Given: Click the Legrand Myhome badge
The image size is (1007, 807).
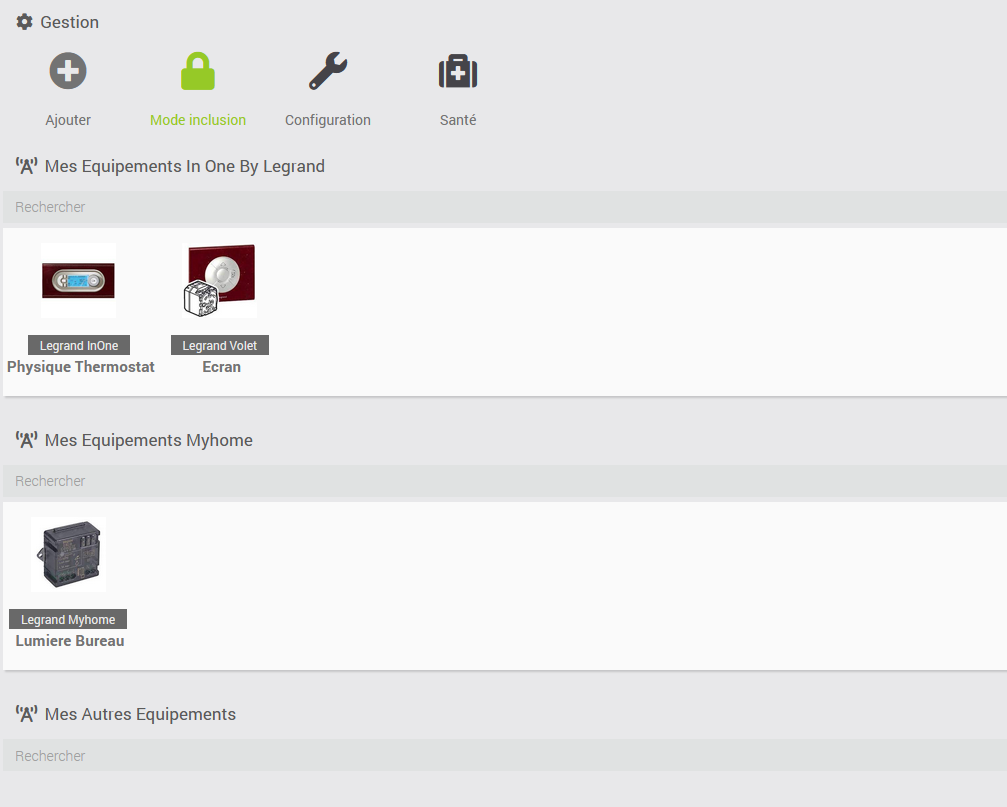Looking at the screenshot, I should click(68, 620).
